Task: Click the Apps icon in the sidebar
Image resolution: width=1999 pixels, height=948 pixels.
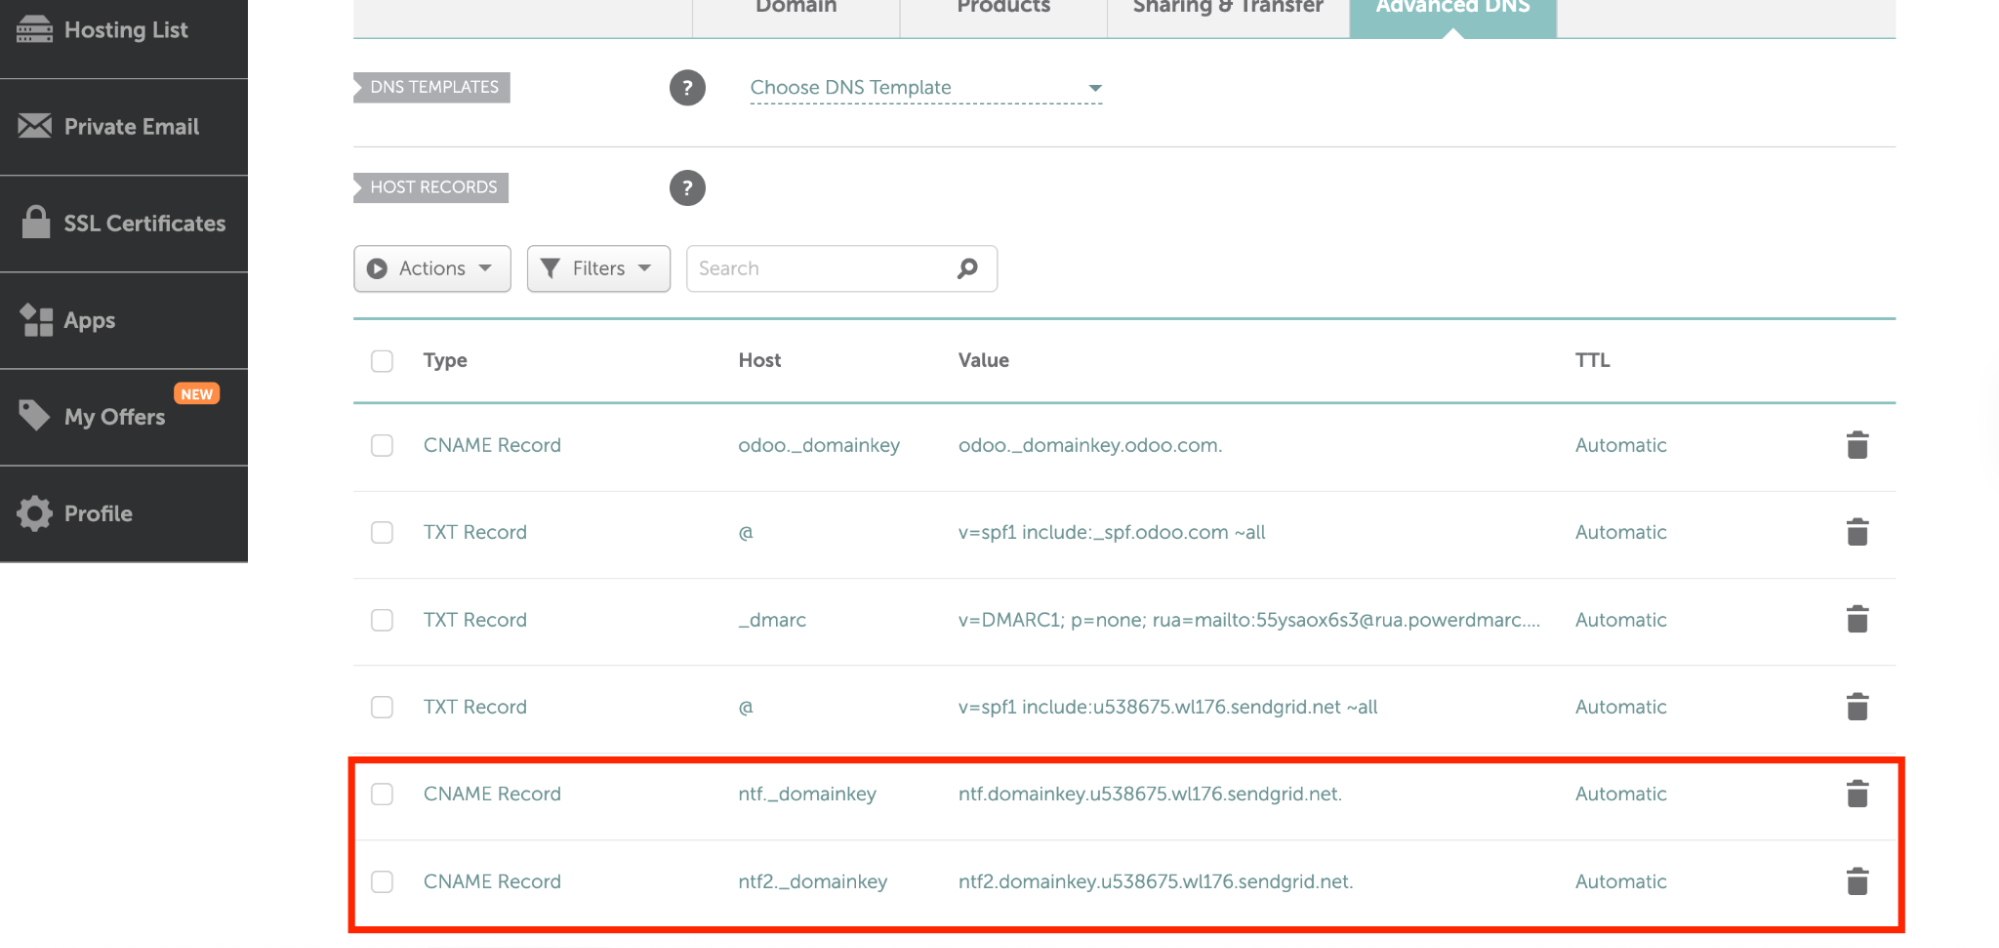Action: coord(35,320)
